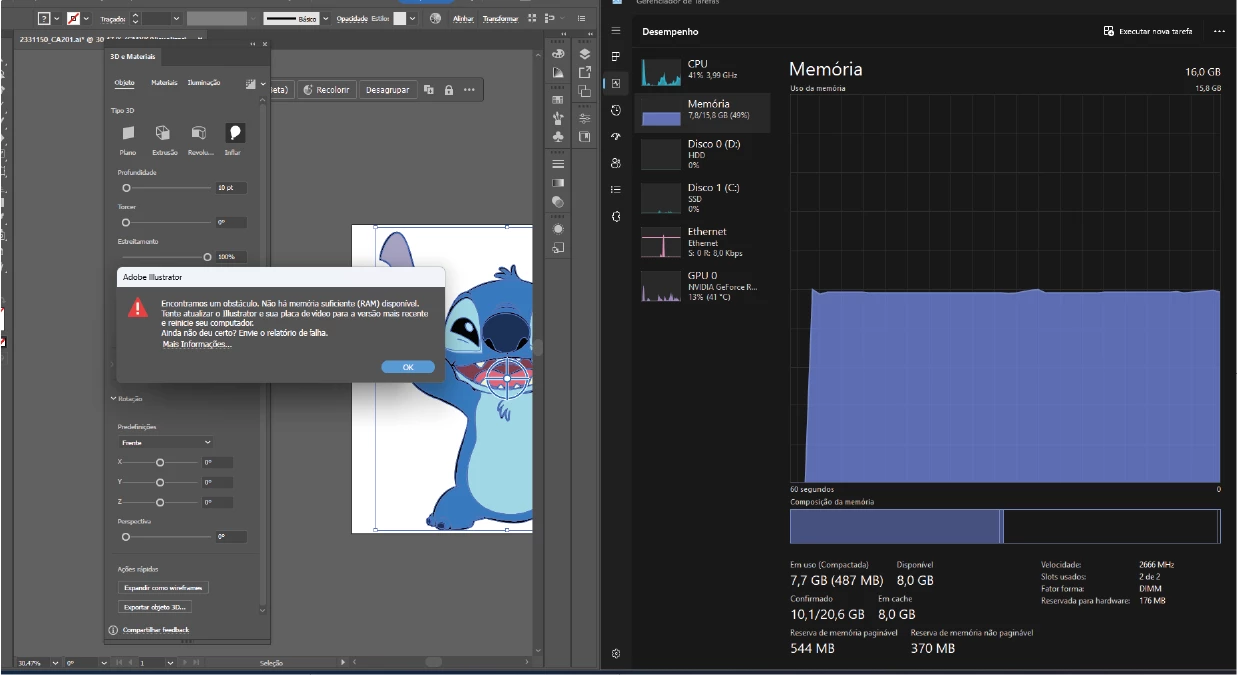The height and width of the screenshot is (675, 1237).
Task: Collapse the Rotação section
Action: coord(113,398)
